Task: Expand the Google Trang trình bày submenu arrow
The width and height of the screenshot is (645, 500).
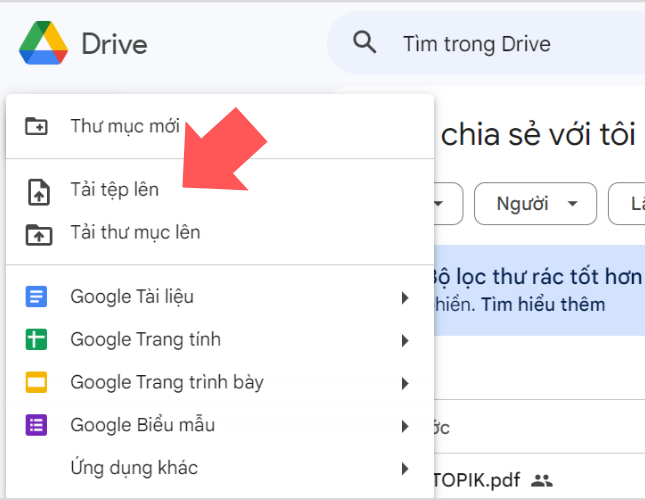Action: [405, 384]
